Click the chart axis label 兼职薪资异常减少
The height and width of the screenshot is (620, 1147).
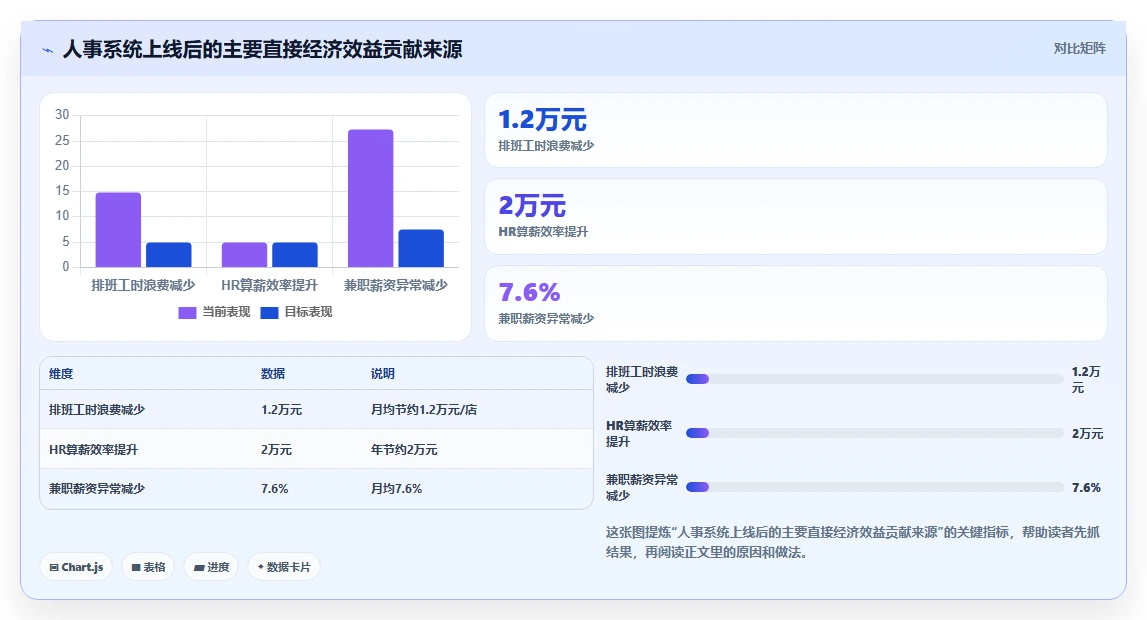(x=396, y=285)
